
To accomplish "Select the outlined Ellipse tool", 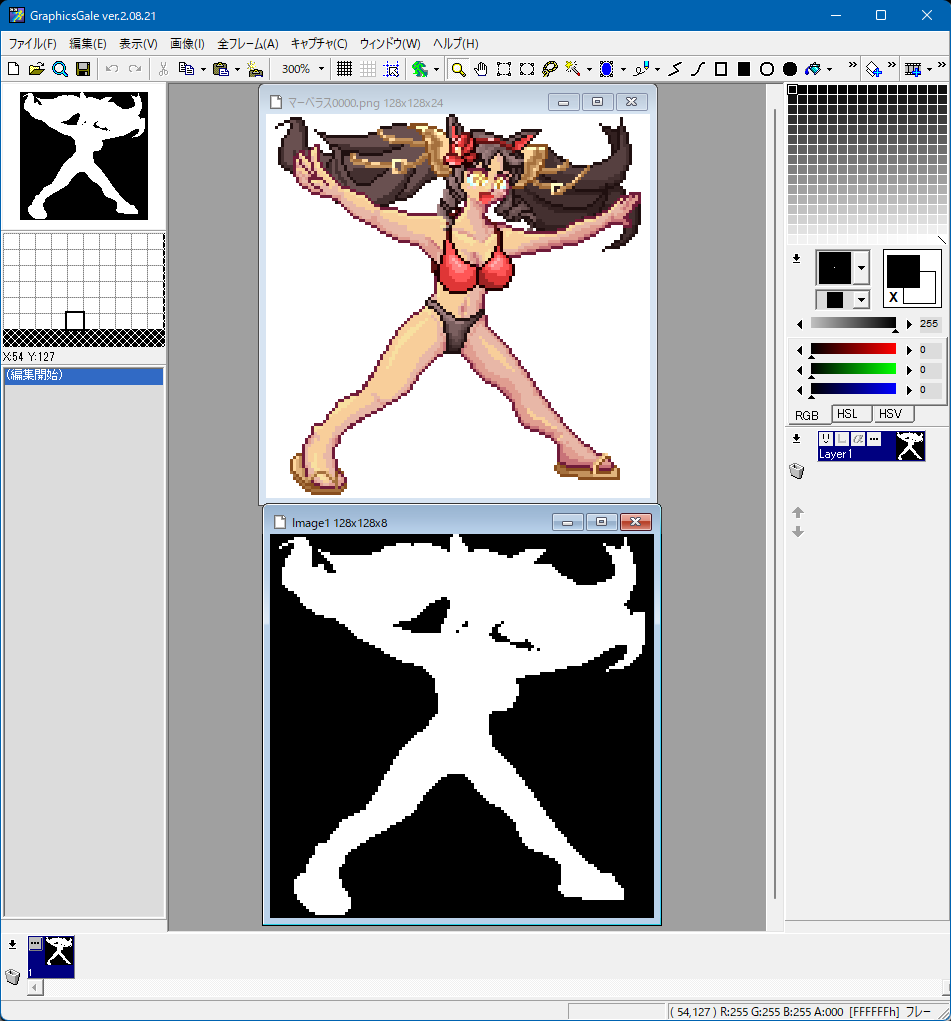I will [x=767, y=68].
